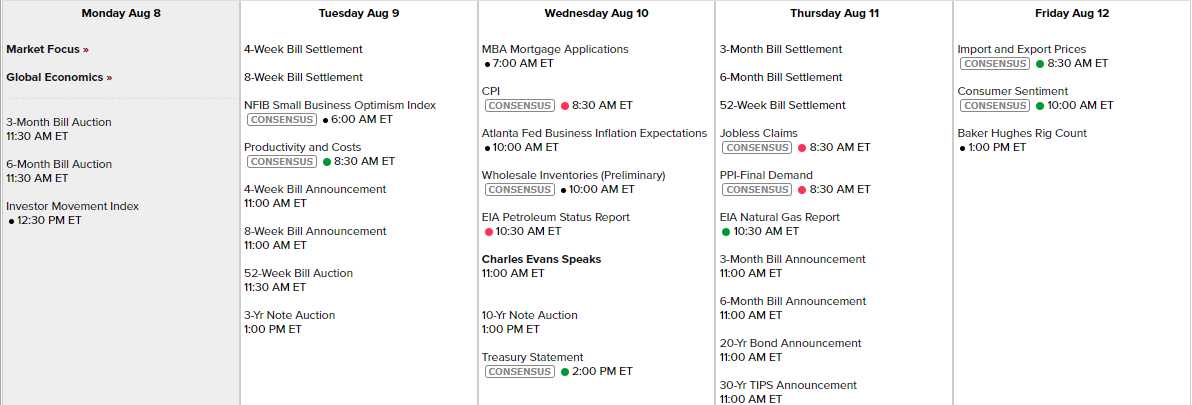The image size is (1192, 405).
Task: Click the green dot under EIA Natural Gas Report
Action: pos(726,231)
